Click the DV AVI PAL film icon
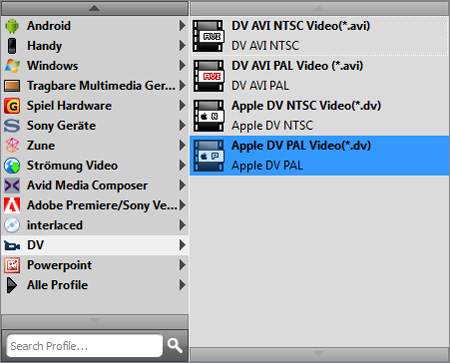 (x=209, y=76)
